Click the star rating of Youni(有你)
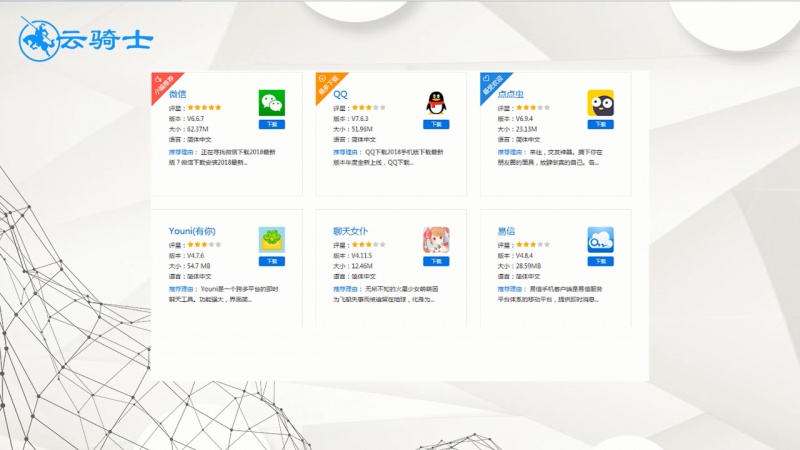Viewport: 800px width, 450px height. coord(204,244)
